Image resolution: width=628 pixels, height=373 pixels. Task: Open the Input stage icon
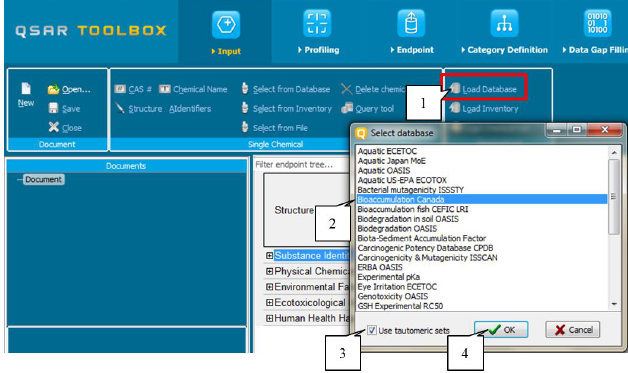pyautogui.click(x=226, y=25)
